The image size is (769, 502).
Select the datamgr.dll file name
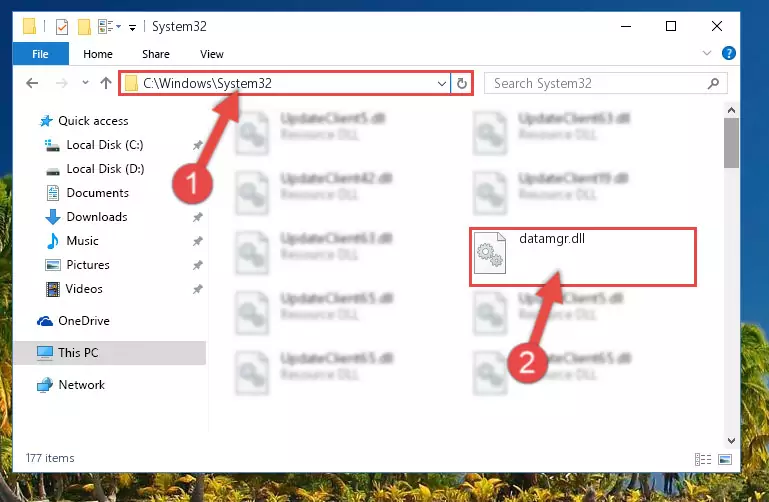[552, 239]
